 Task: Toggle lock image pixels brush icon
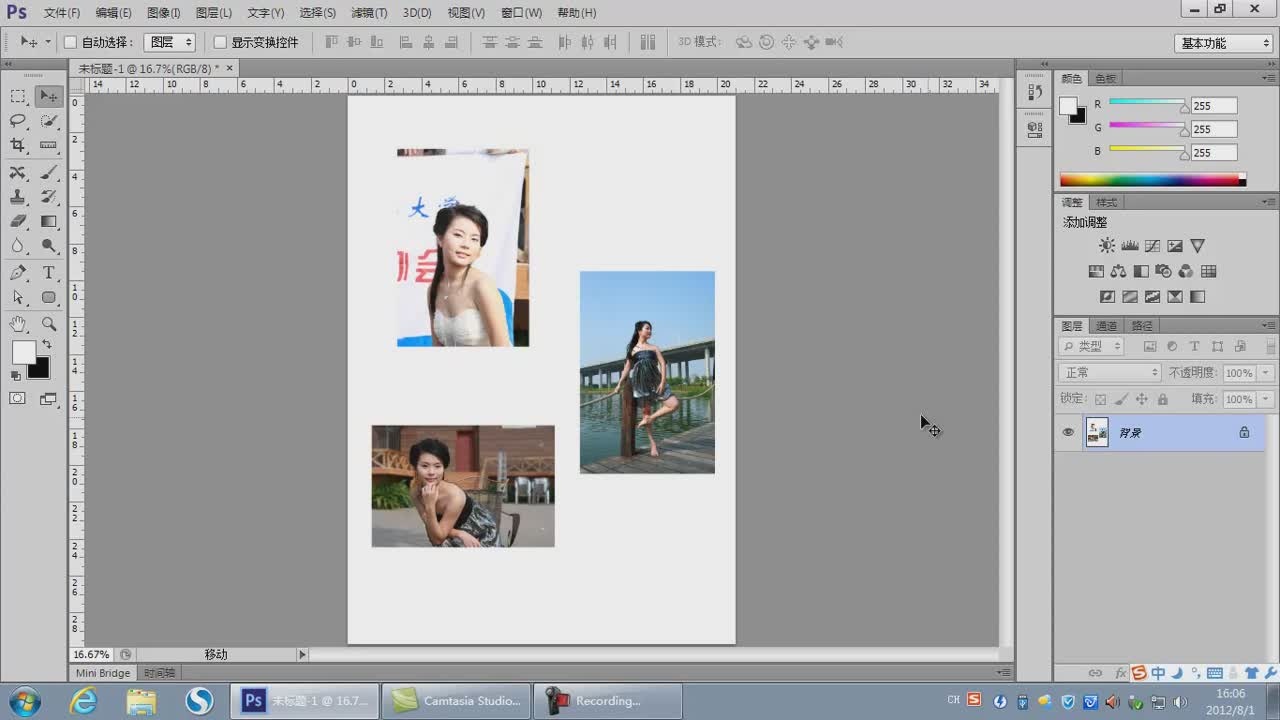pyautogui.click(x=1121, y=399)
